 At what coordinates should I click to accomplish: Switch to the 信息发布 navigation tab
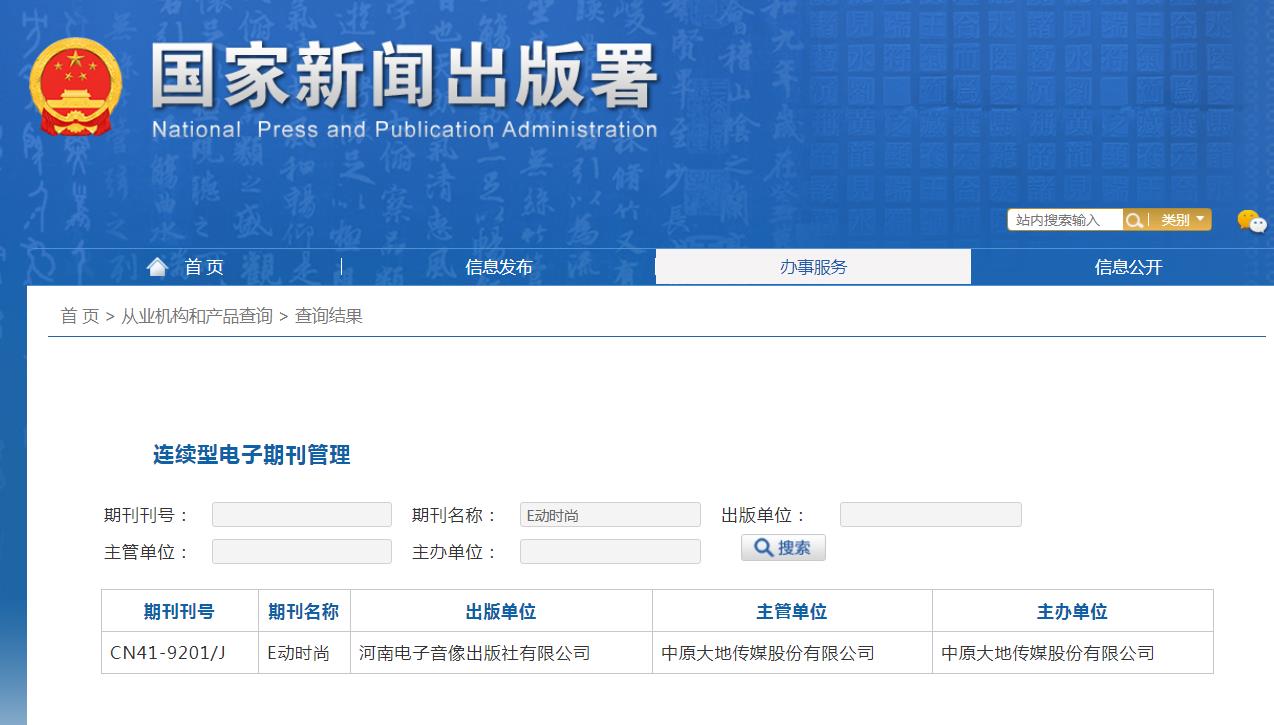point(497,266)
